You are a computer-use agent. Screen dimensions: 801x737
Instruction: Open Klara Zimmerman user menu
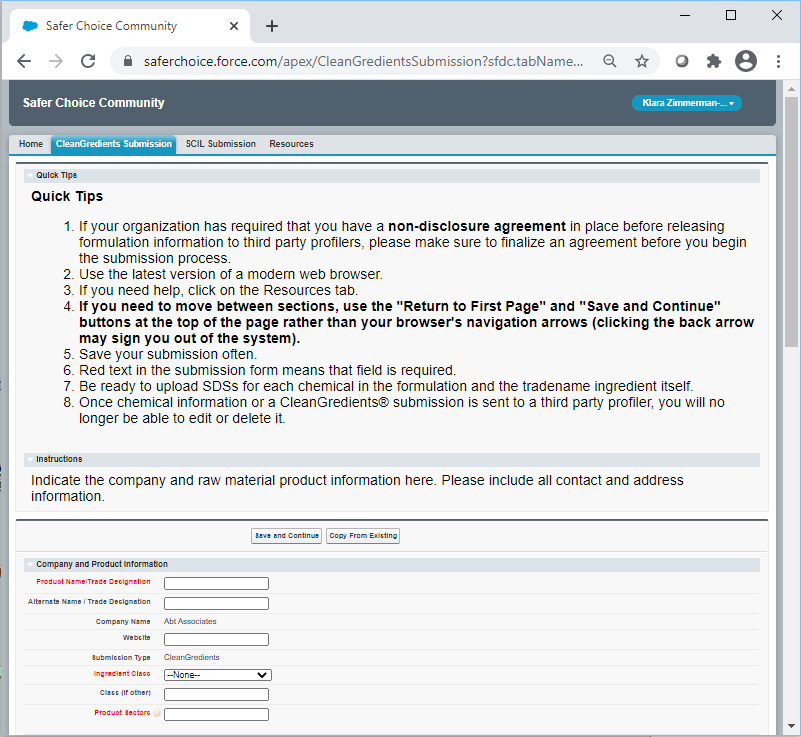coord(687,103)
